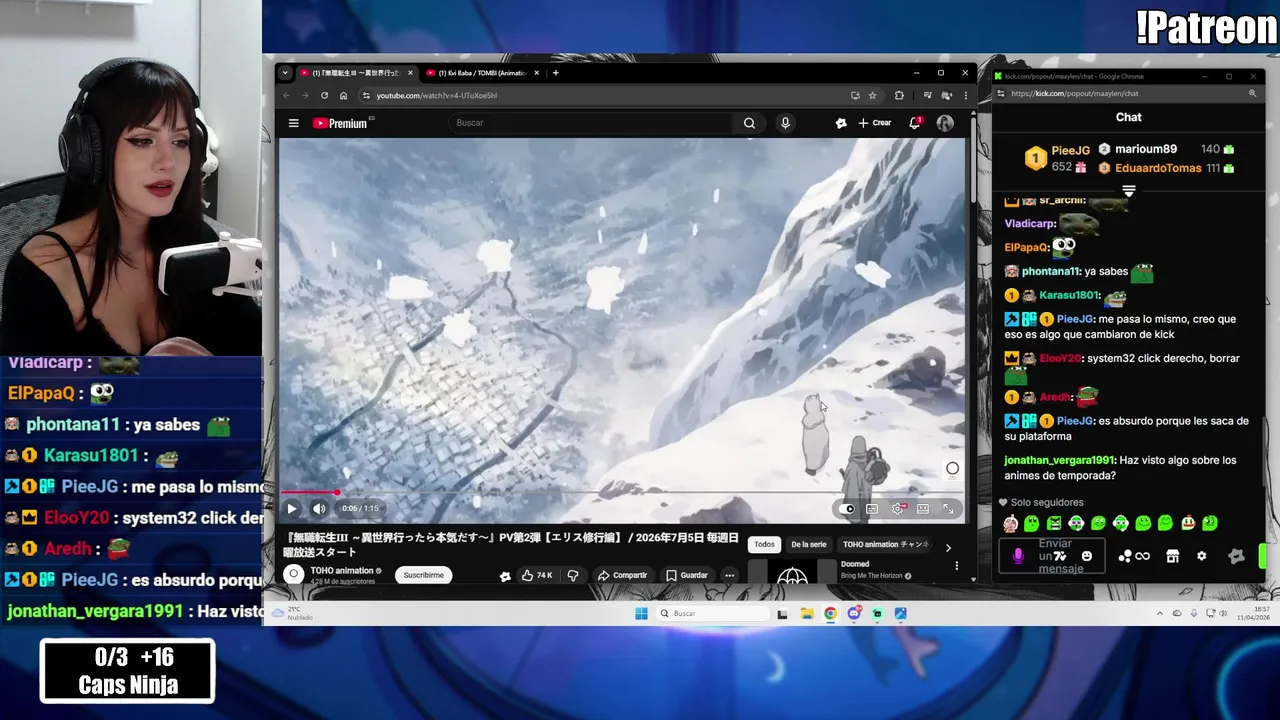Select the De la serie filter chip
1280x720 pixels.
pyautogui.click(x=809, y=545)
